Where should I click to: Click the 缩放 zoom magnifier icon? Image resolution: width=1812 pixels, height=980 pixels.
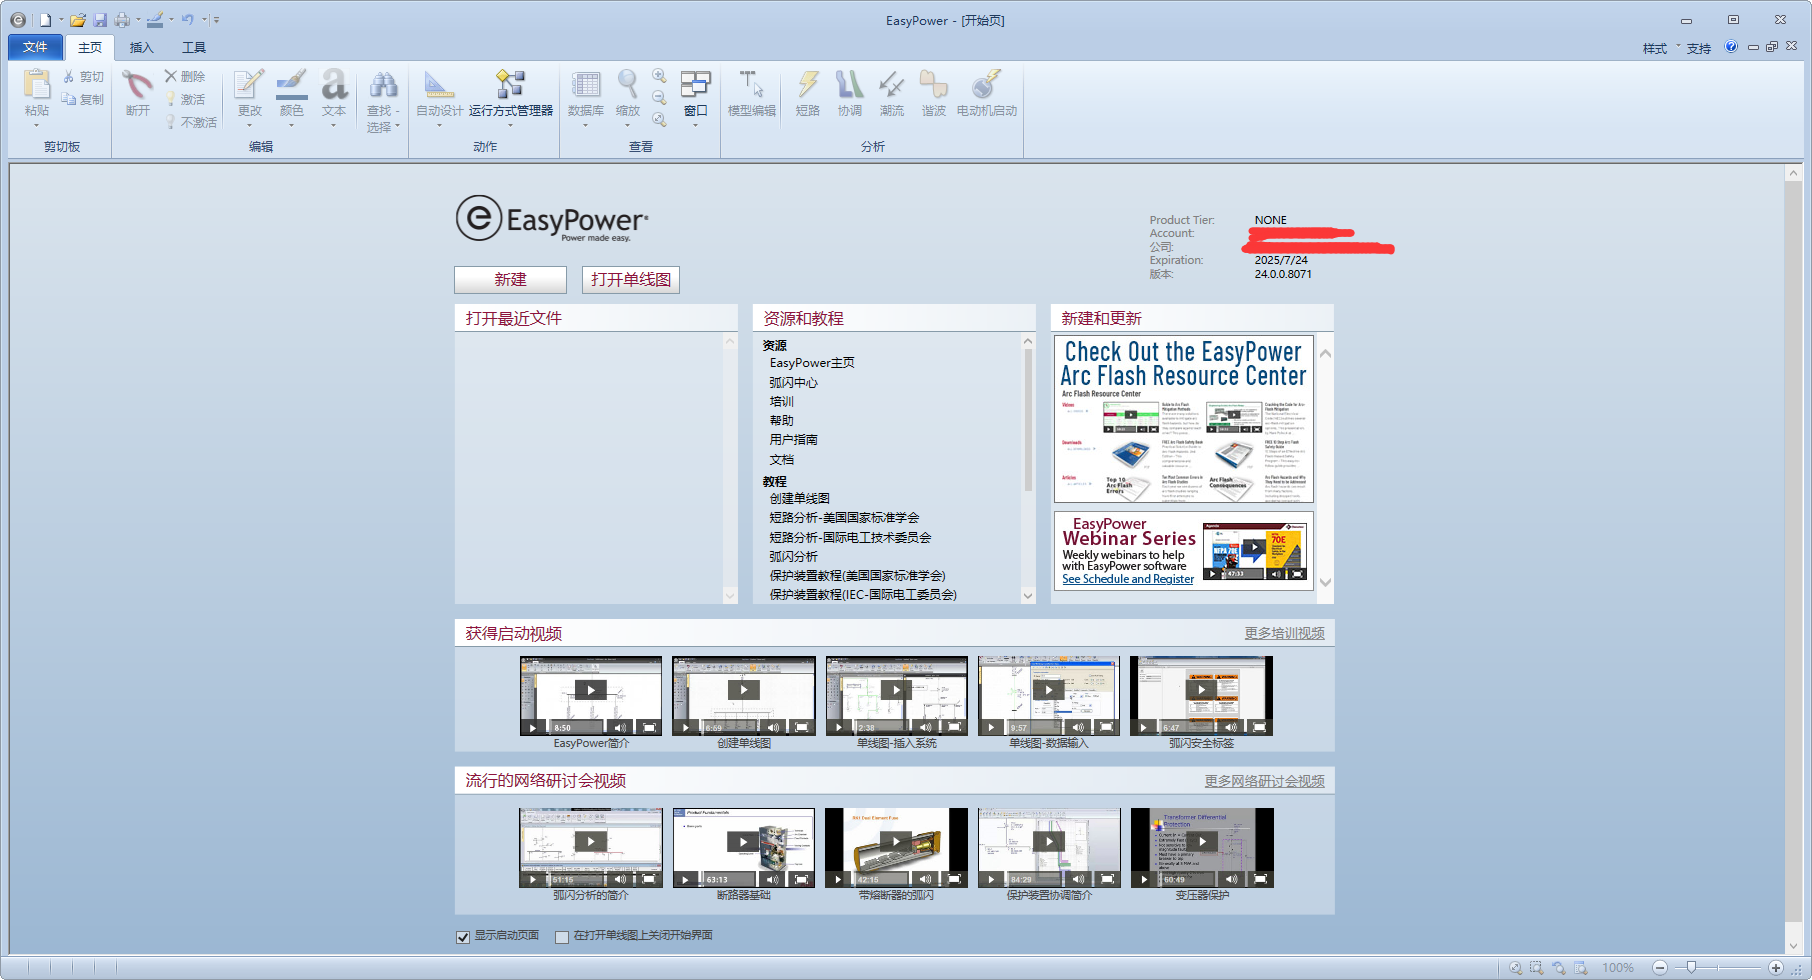(627, 84)
